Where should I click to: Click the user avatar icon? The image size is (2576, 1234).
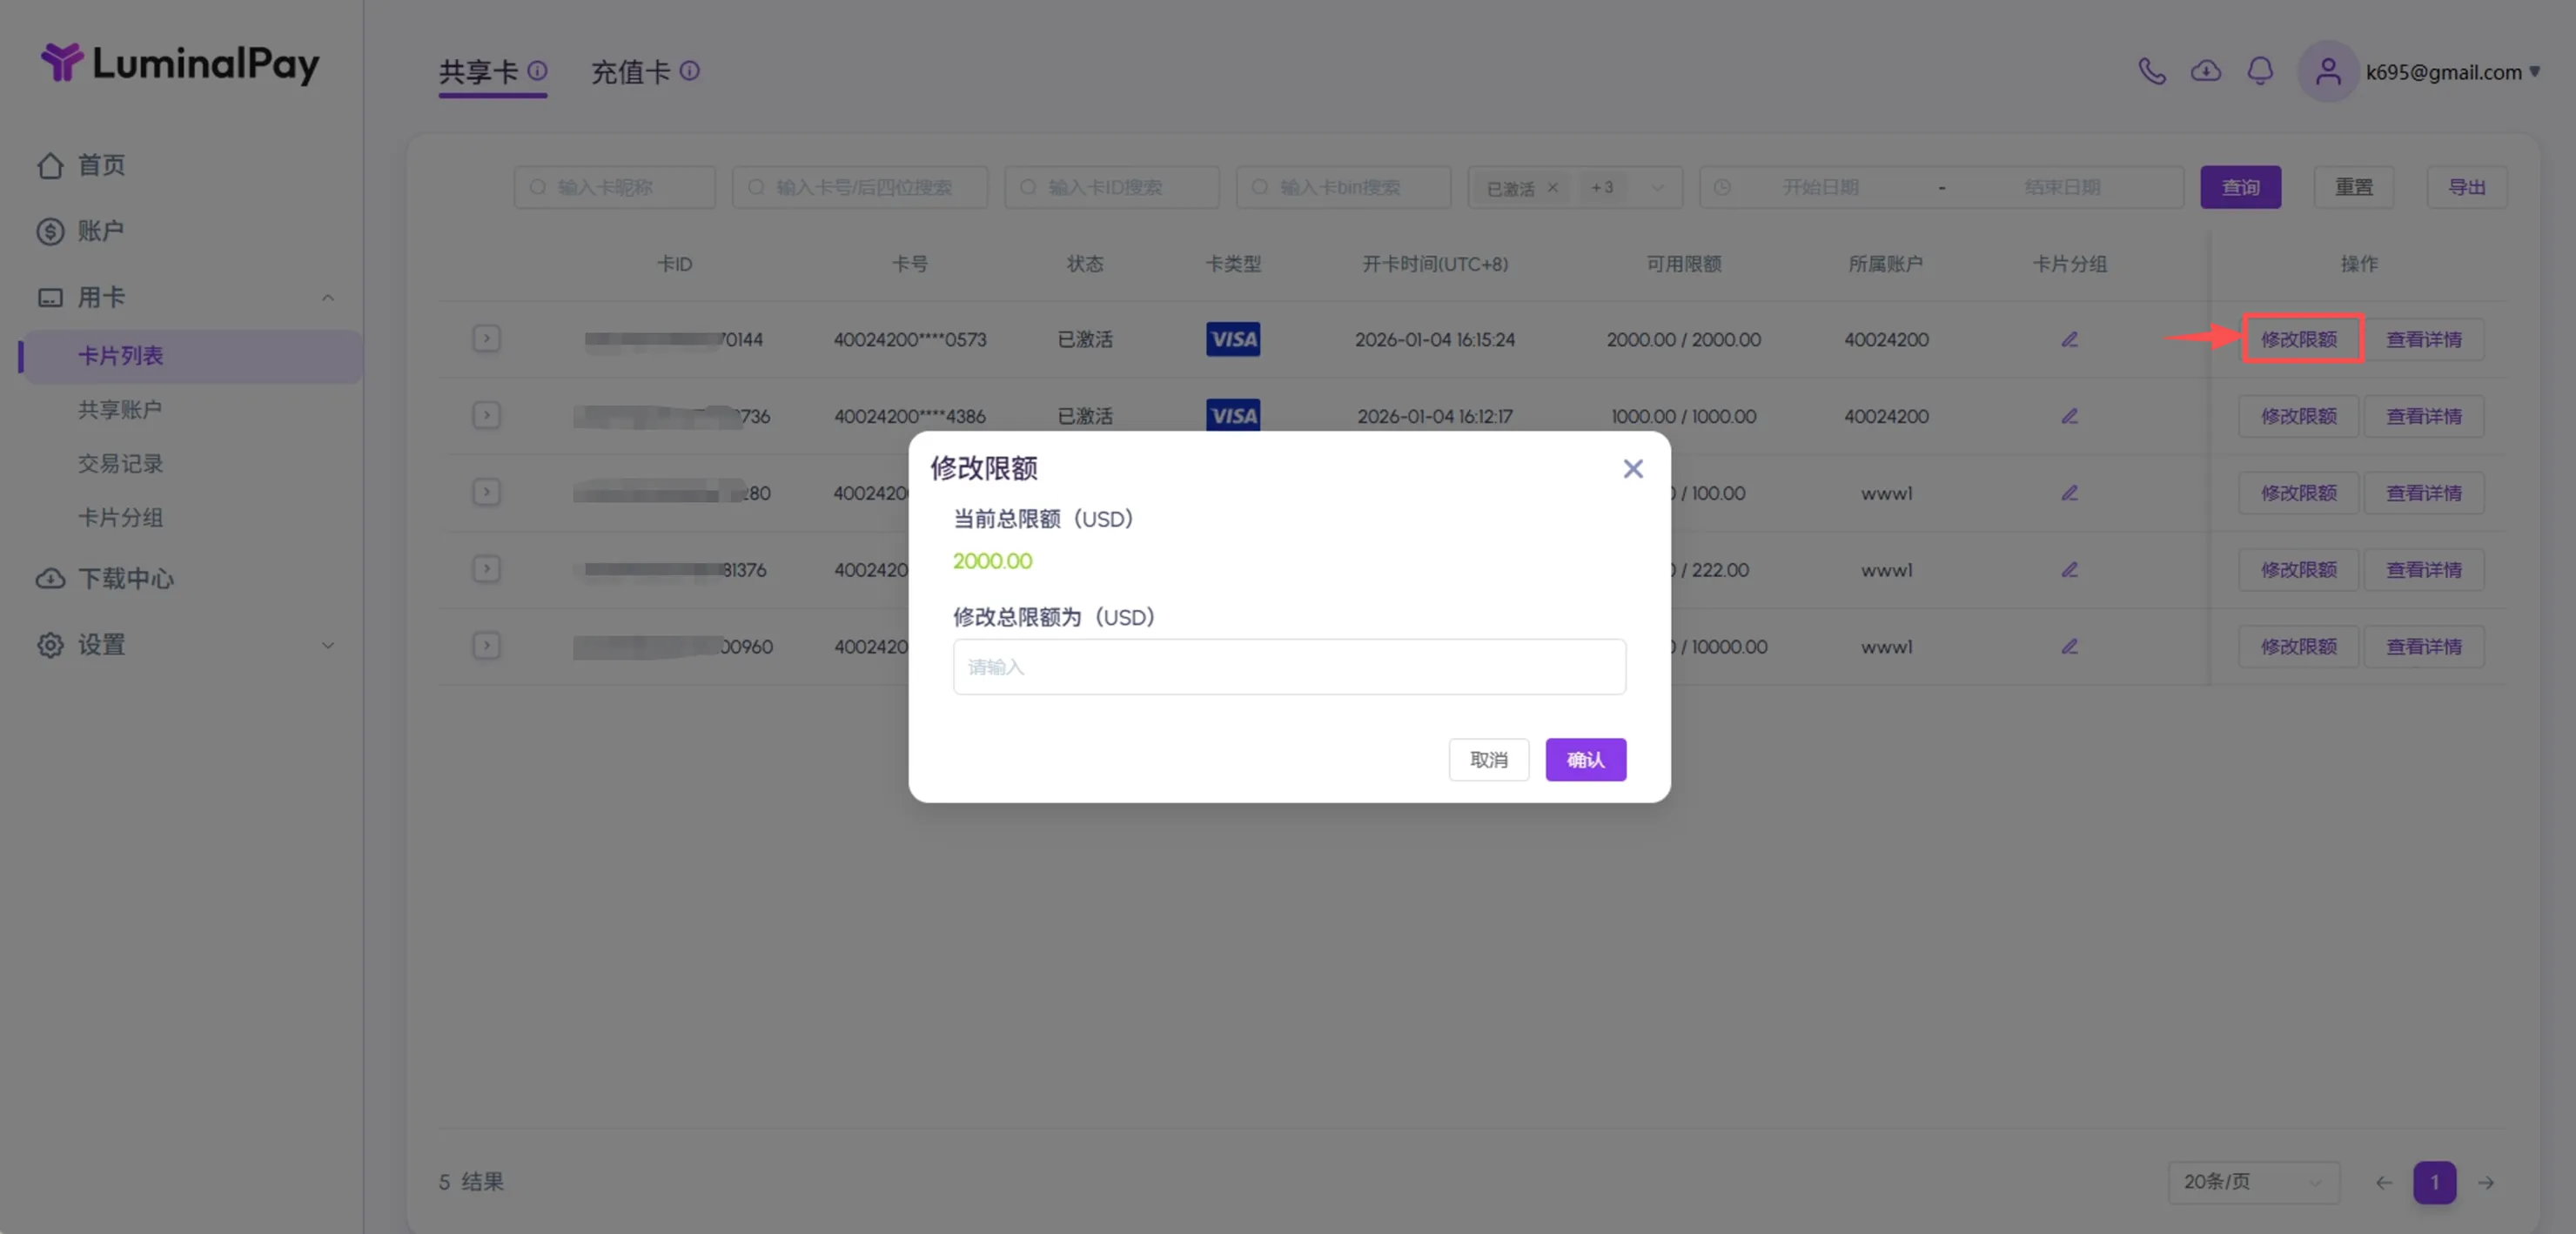coord(2328,71)
